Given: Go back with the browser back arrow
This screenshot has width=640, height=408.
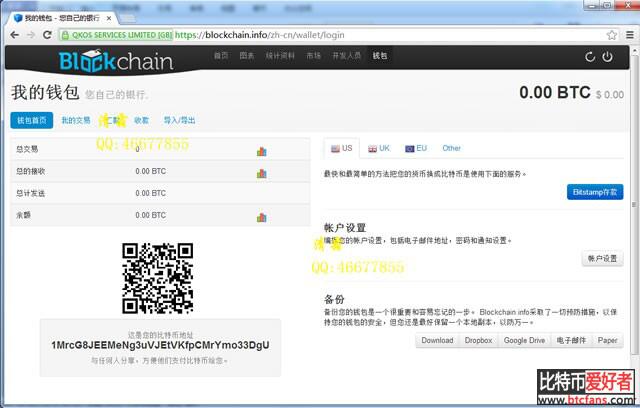Looking at the screenshot, I should click(15, 35).
